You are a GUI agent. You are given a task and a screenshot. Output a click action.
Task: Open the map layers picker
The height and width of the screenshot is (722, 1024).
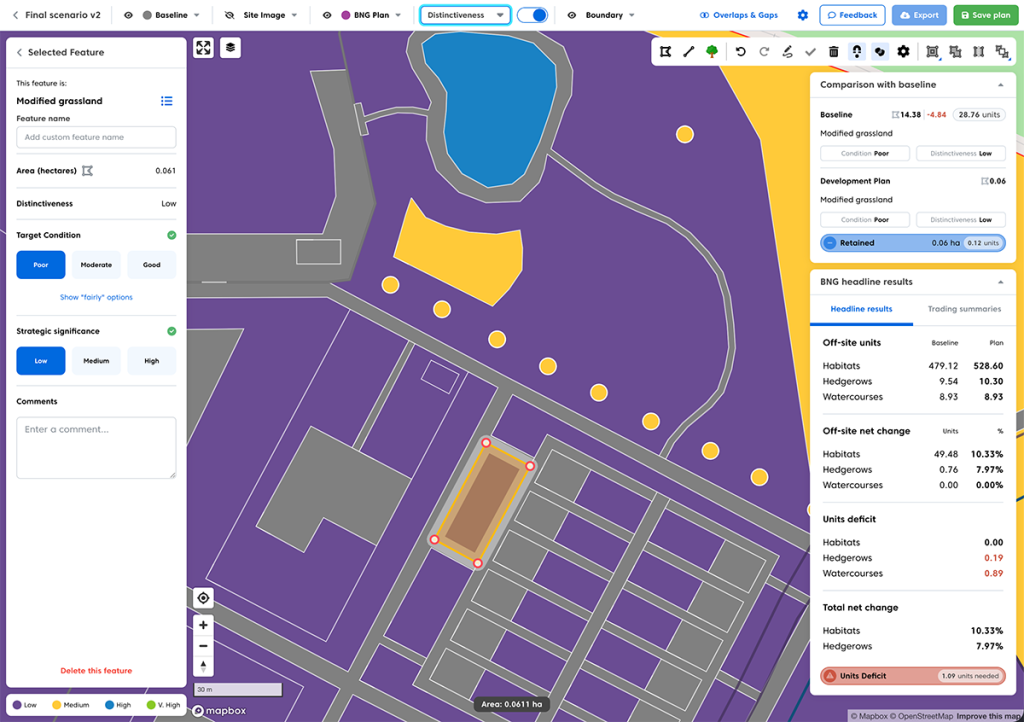point(229,47)
